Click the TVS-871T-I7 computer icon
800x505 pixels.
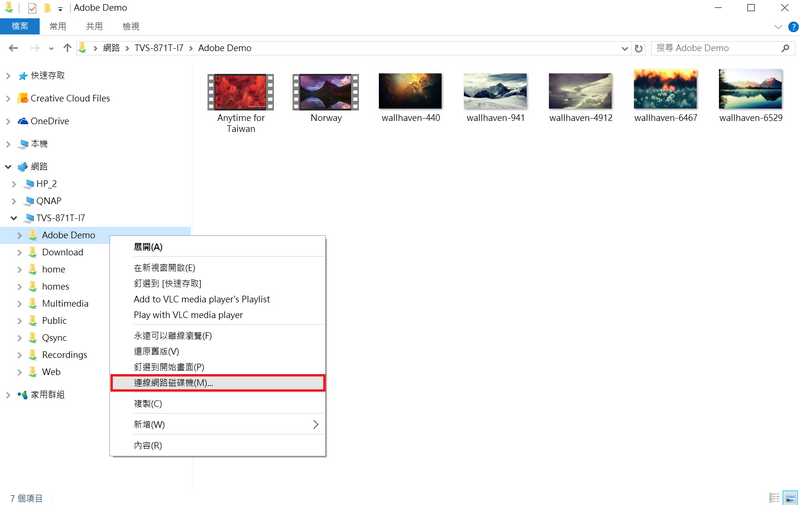pyautogui.click(x=30, y=218)
